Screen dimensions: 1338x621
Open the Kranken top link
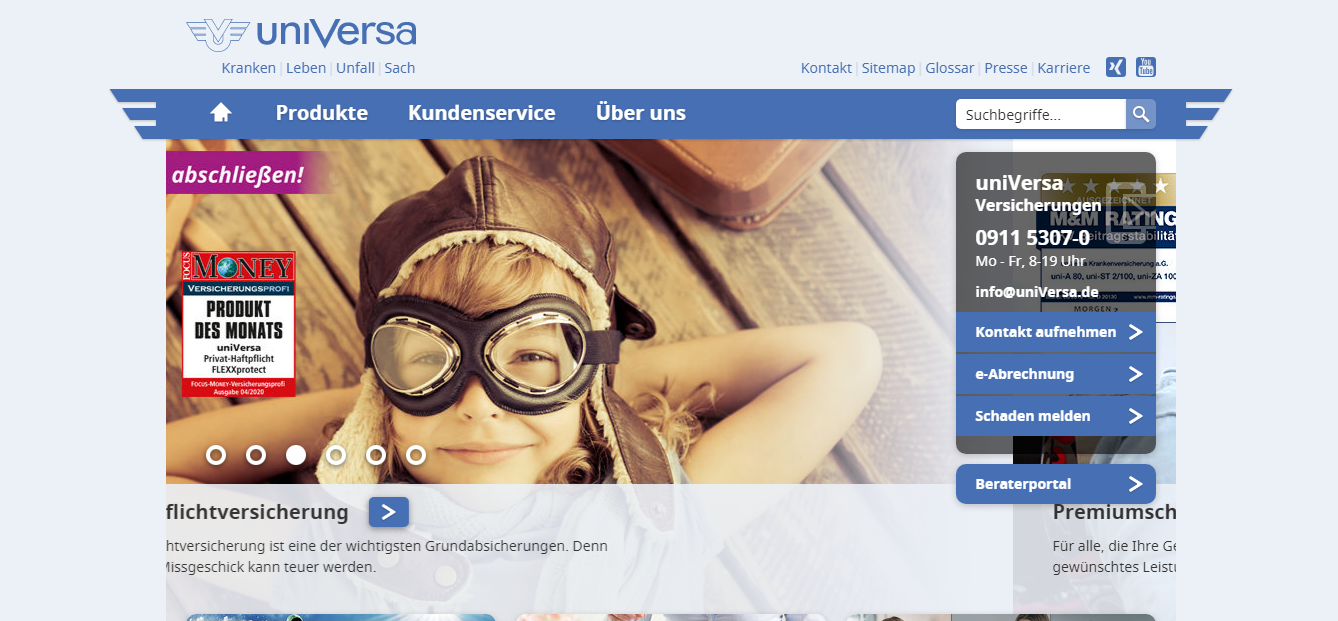tap(248, 68)
